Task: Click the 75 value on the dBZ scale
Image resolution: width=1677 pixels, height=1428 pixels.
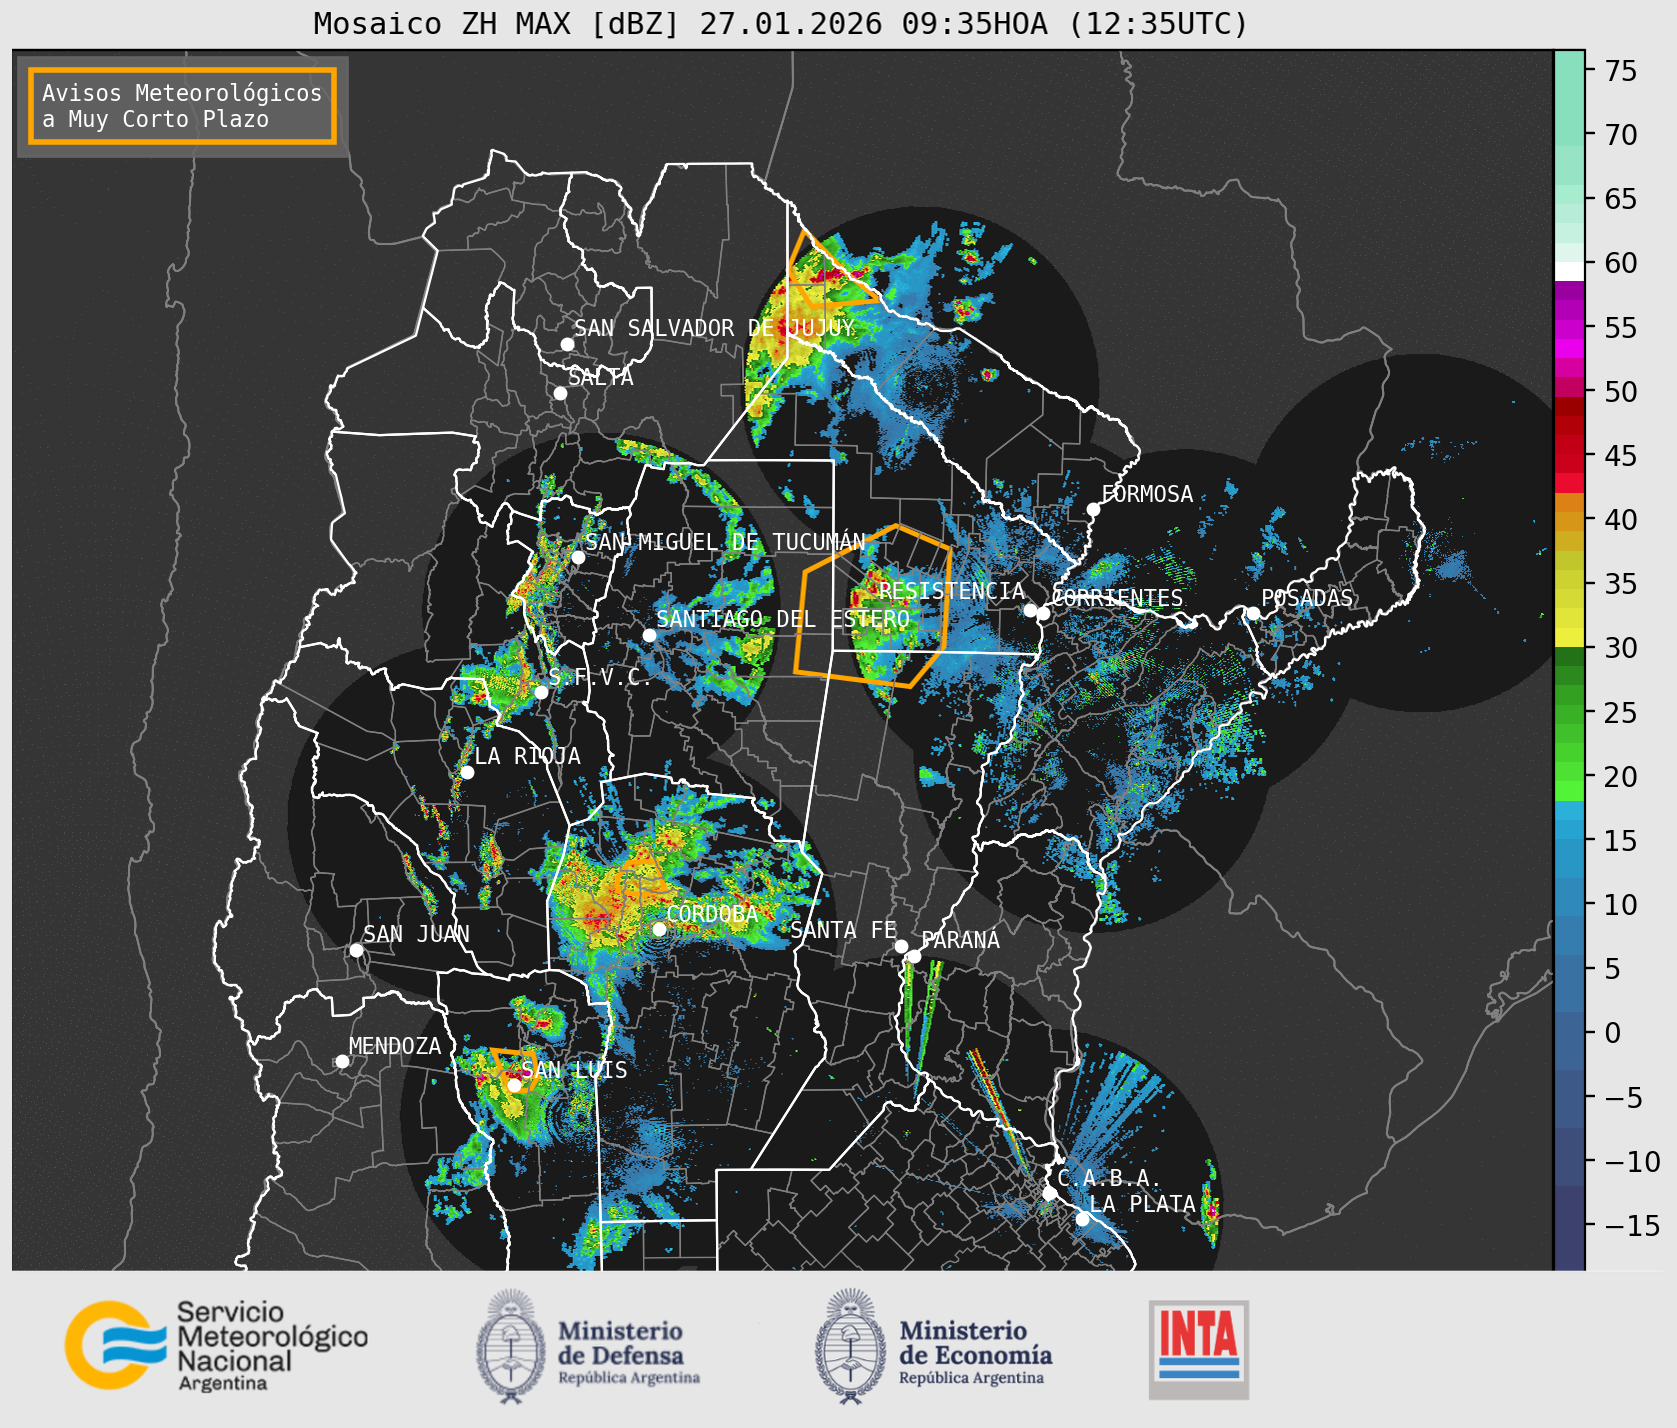Action: click(1621, 70)
